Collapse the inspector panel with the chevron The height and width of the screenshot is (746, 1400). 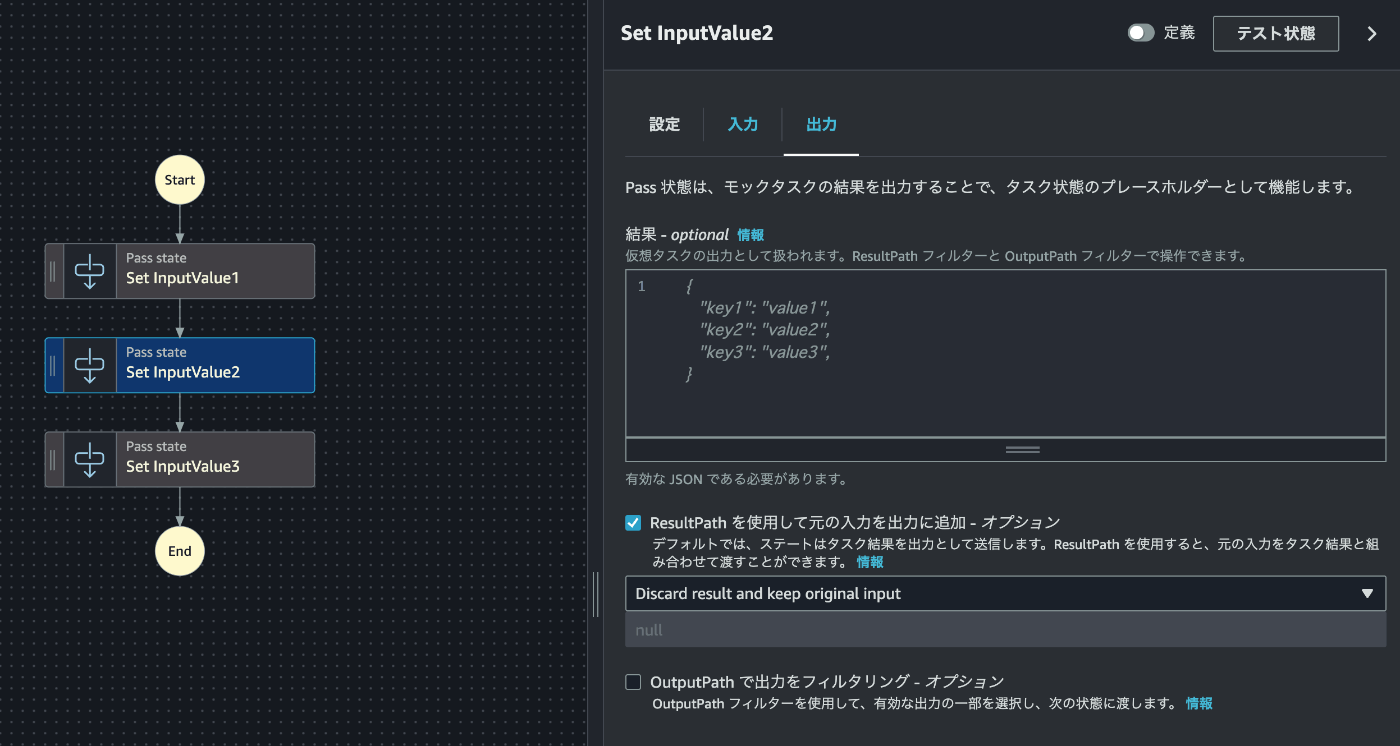[1372, 33]
